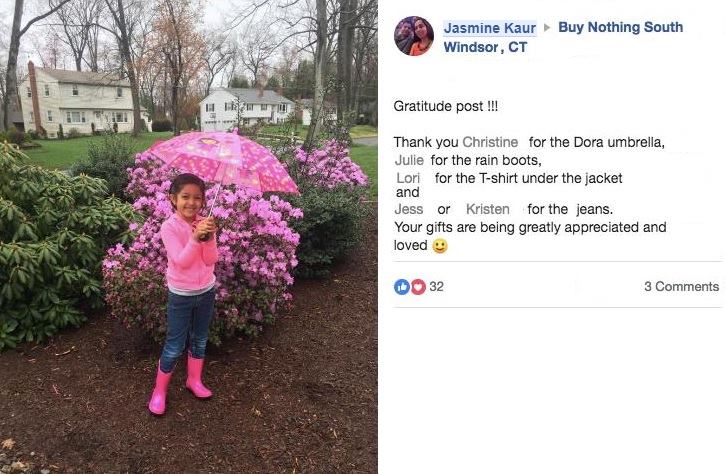The width and height of the screenshot is (726, 474).
Task: Click the pink Dora umbrella in the photo
Action: click(x=222, y=161)
